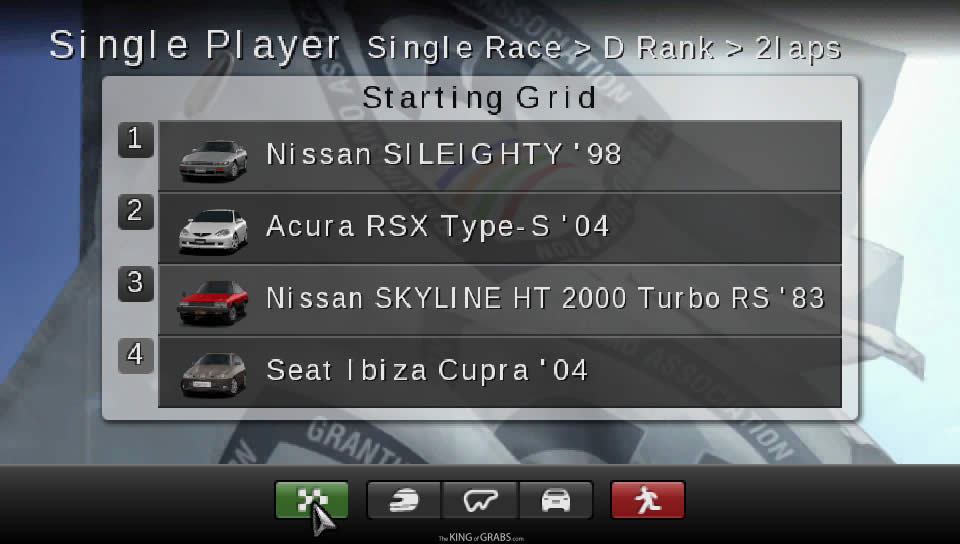Select grid position number 1 badge
Screen dimensions: 960x544
click(x=135, y=140)
